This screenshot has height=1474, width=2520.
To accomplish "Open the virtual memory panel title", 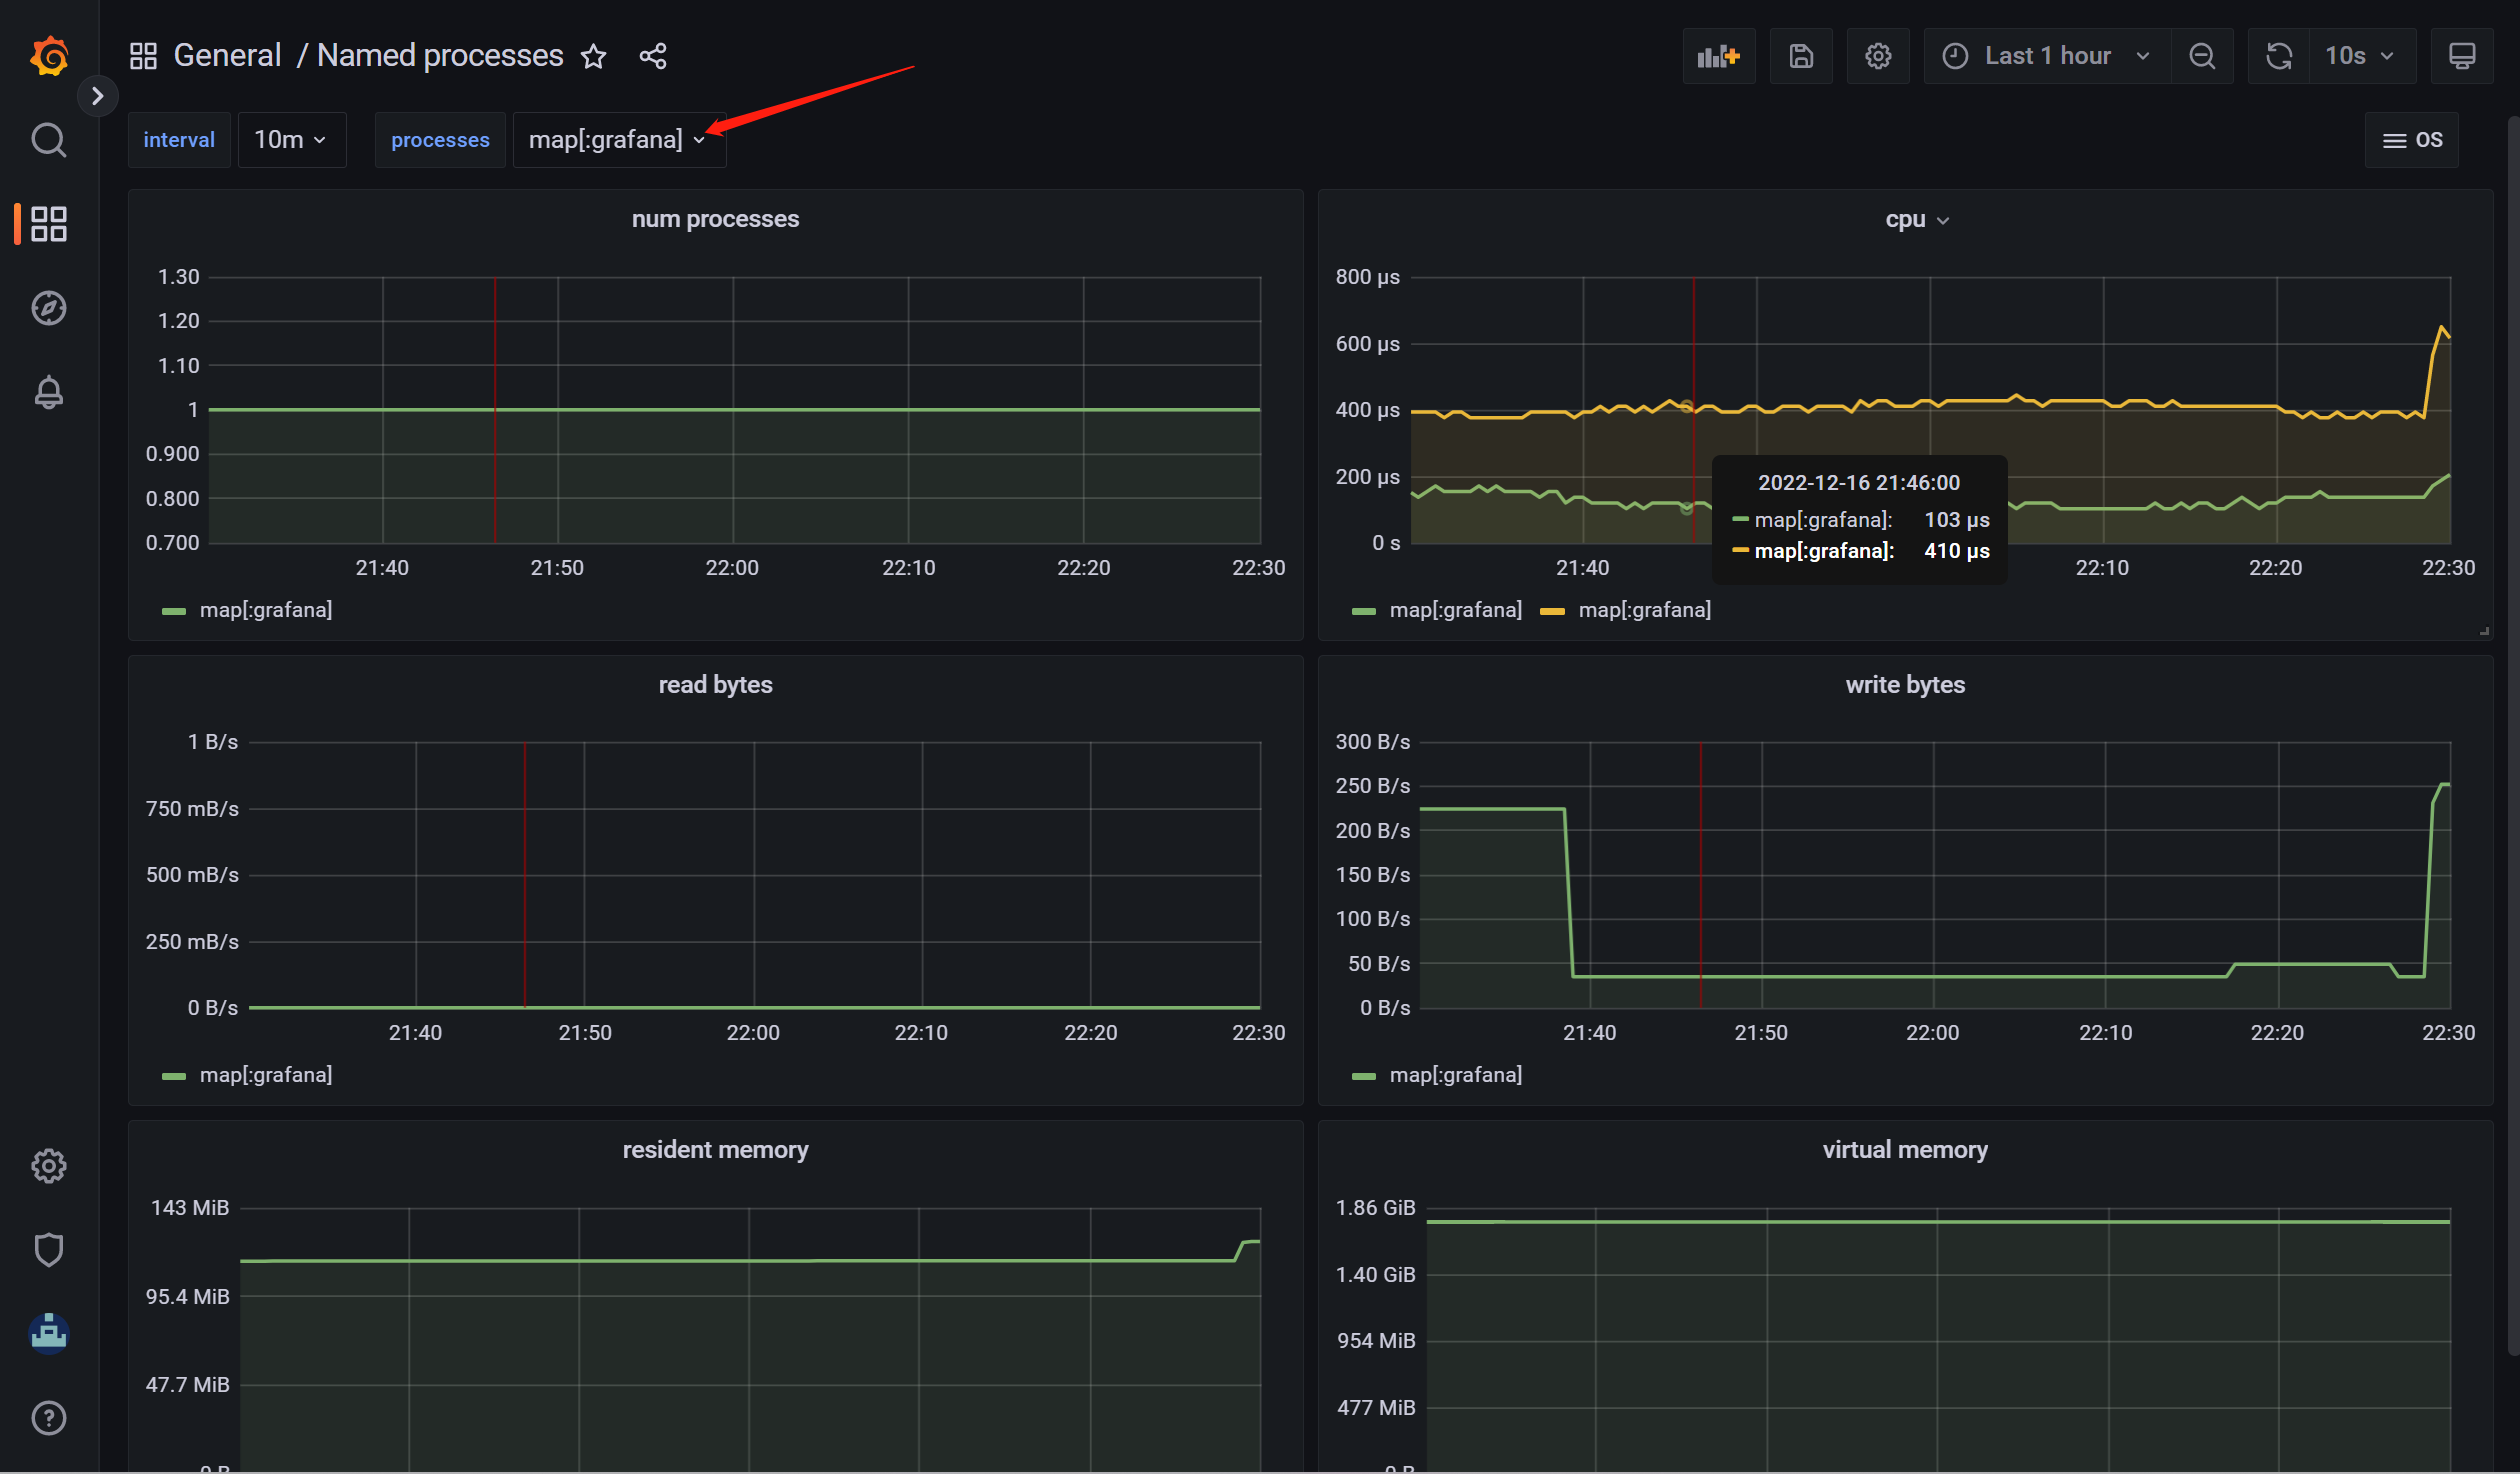I will 1905,1149.
